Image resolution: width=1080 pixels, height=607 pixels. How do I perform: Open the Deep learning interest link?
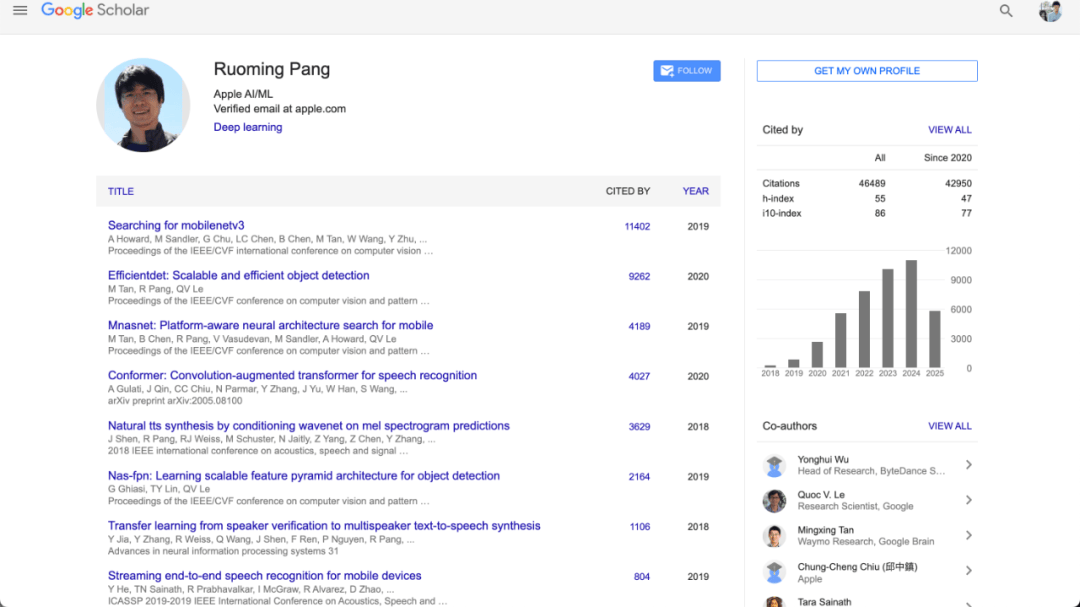(x=248, y=127)
